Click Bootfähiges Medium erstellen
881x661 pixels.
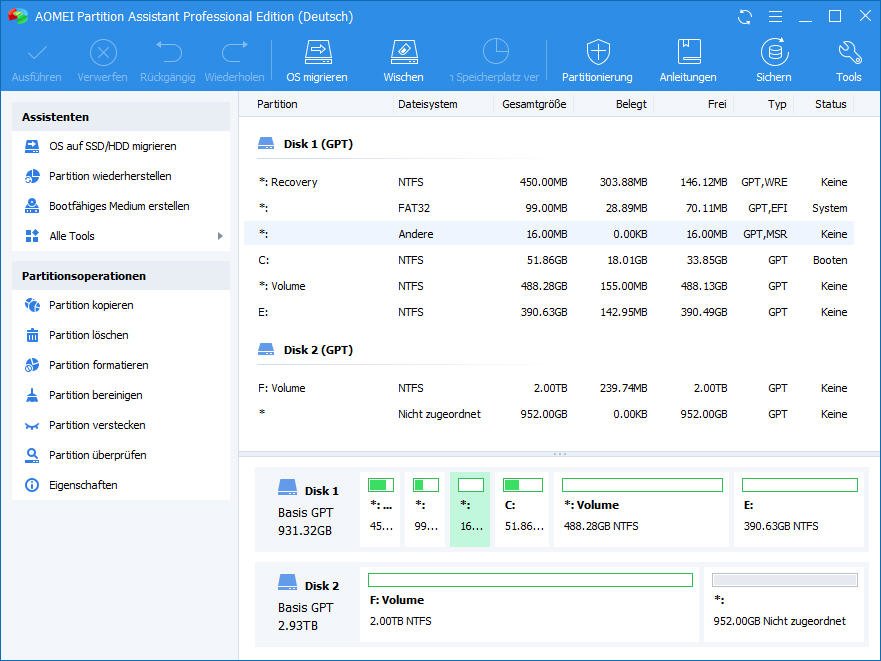(x=119, y=206)
